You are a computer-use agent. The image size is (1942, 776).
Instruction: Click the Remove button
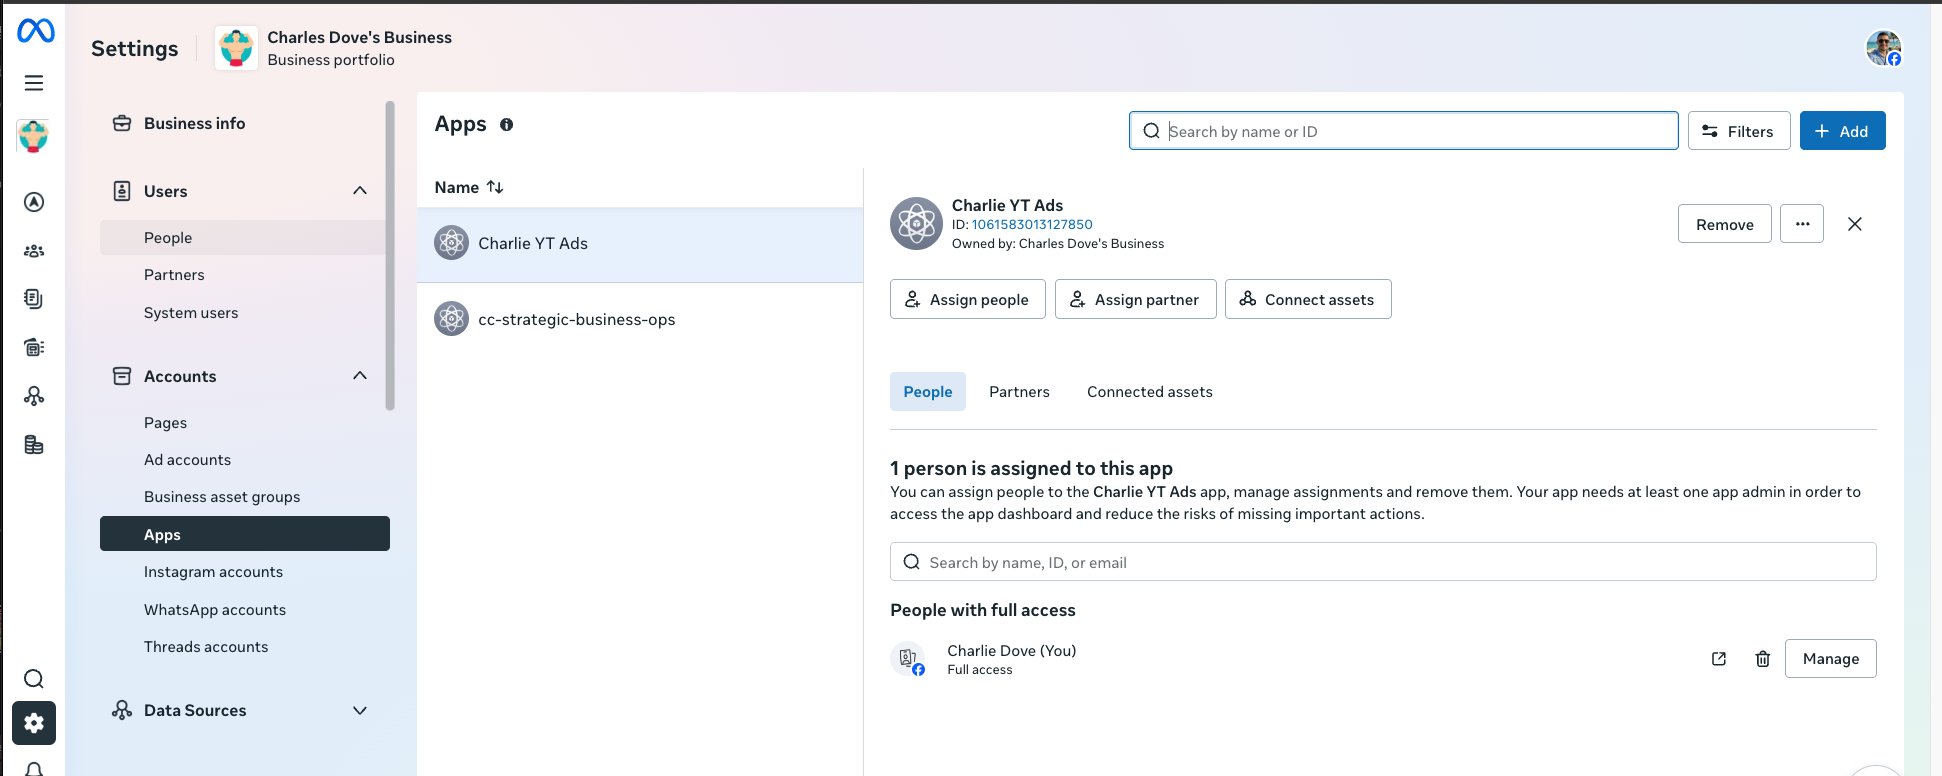1724,224
